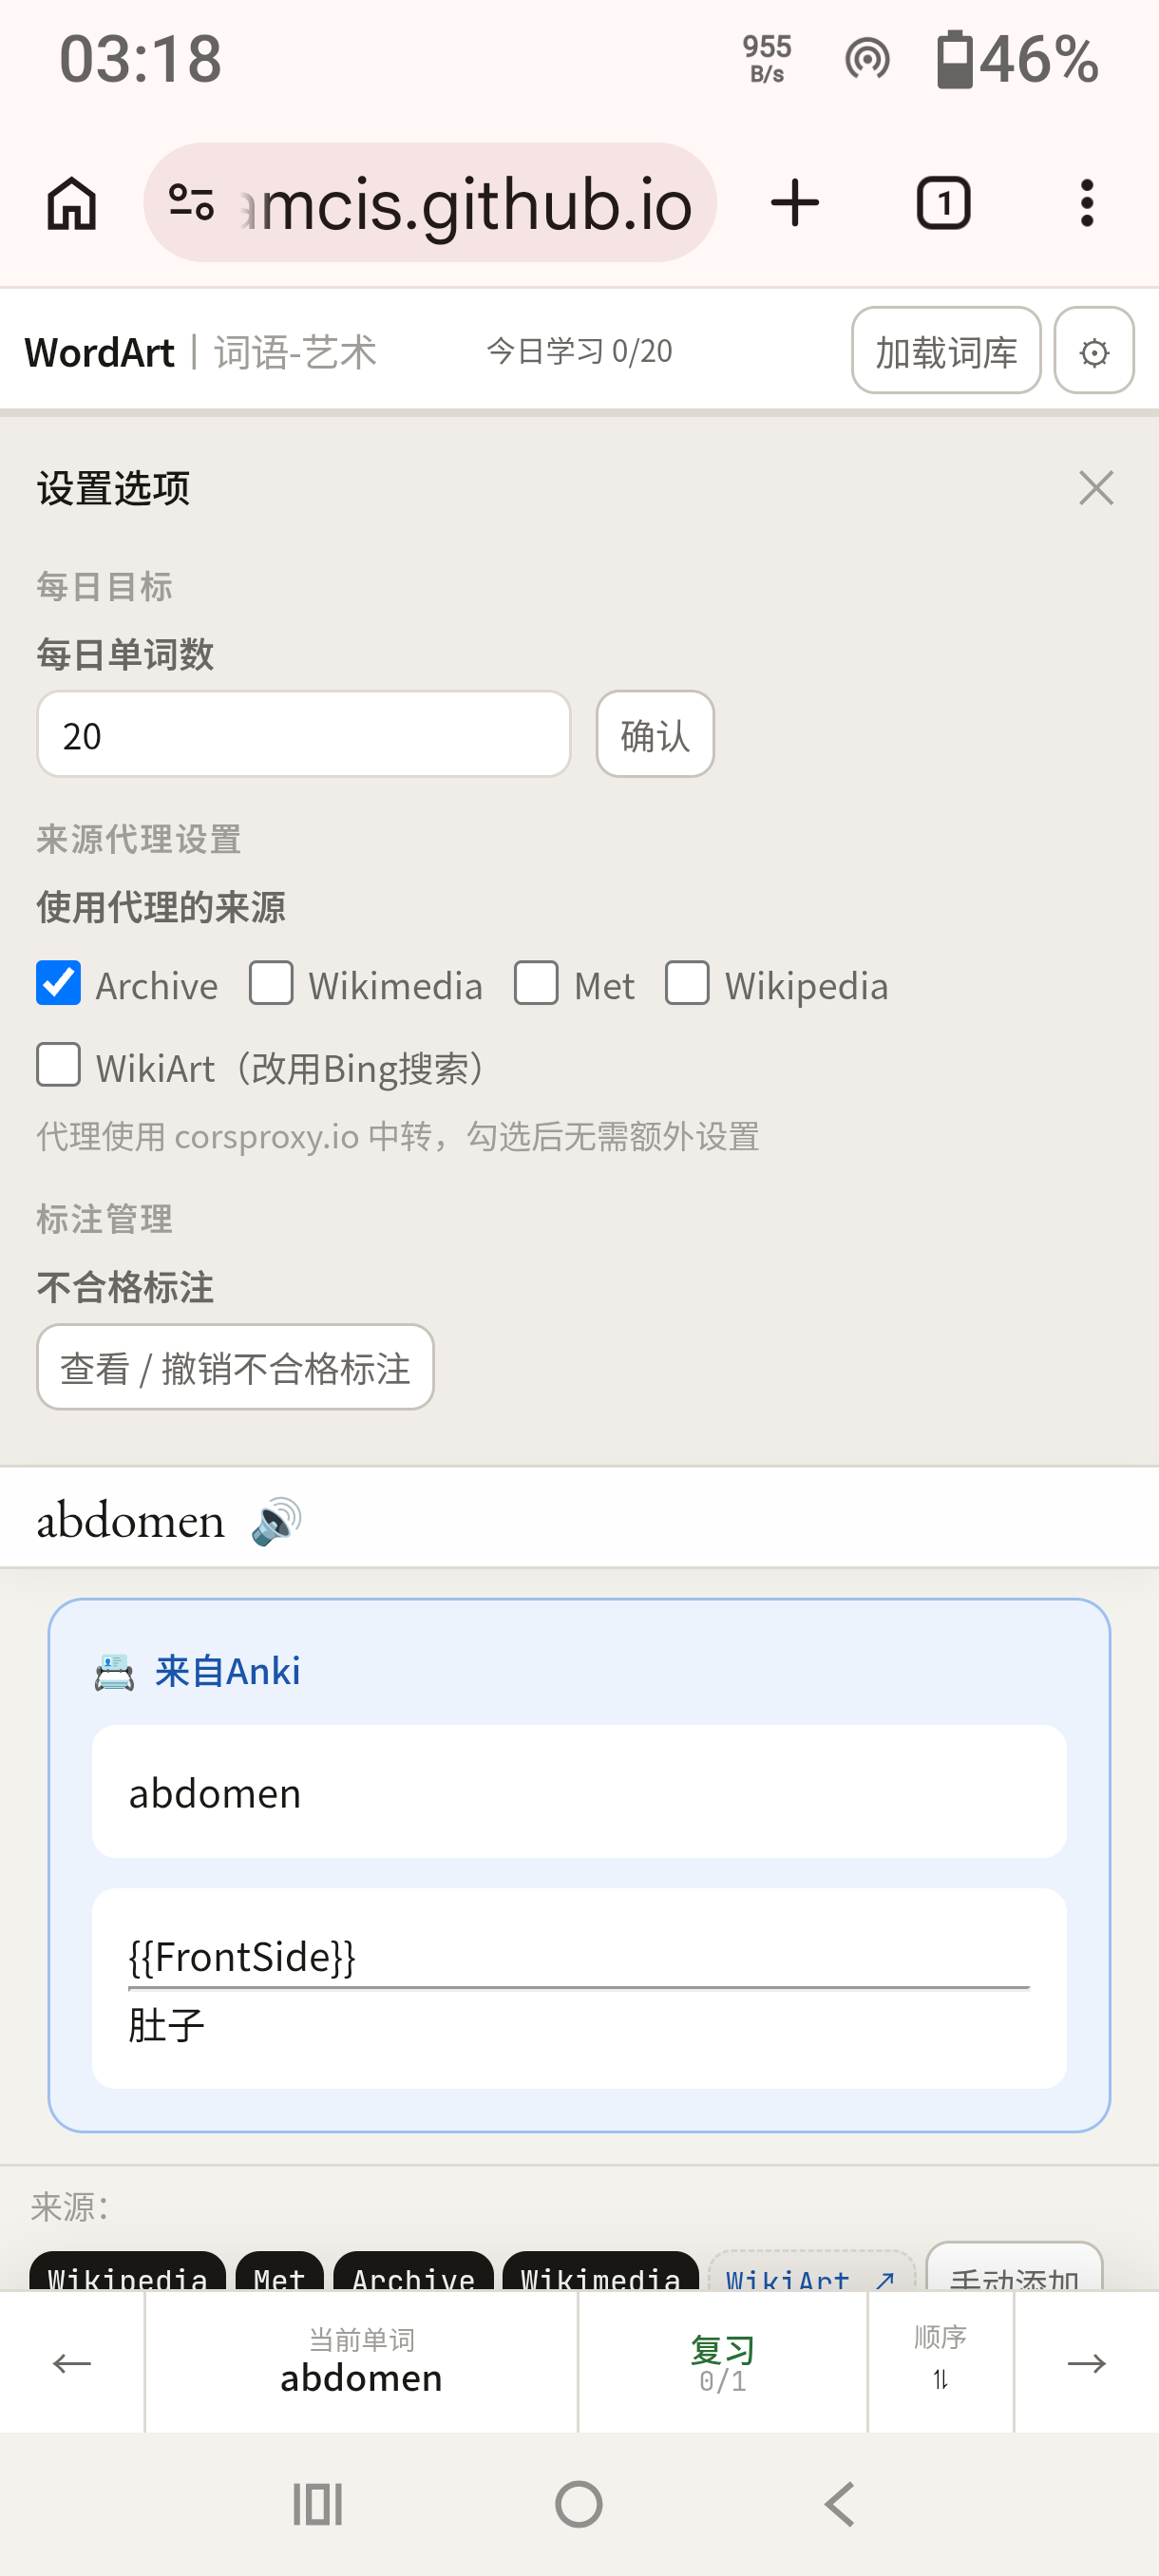Viewport: 1159px width, 2576px height.
Task: Go to next word arrow
Action: [1086, 2362]
